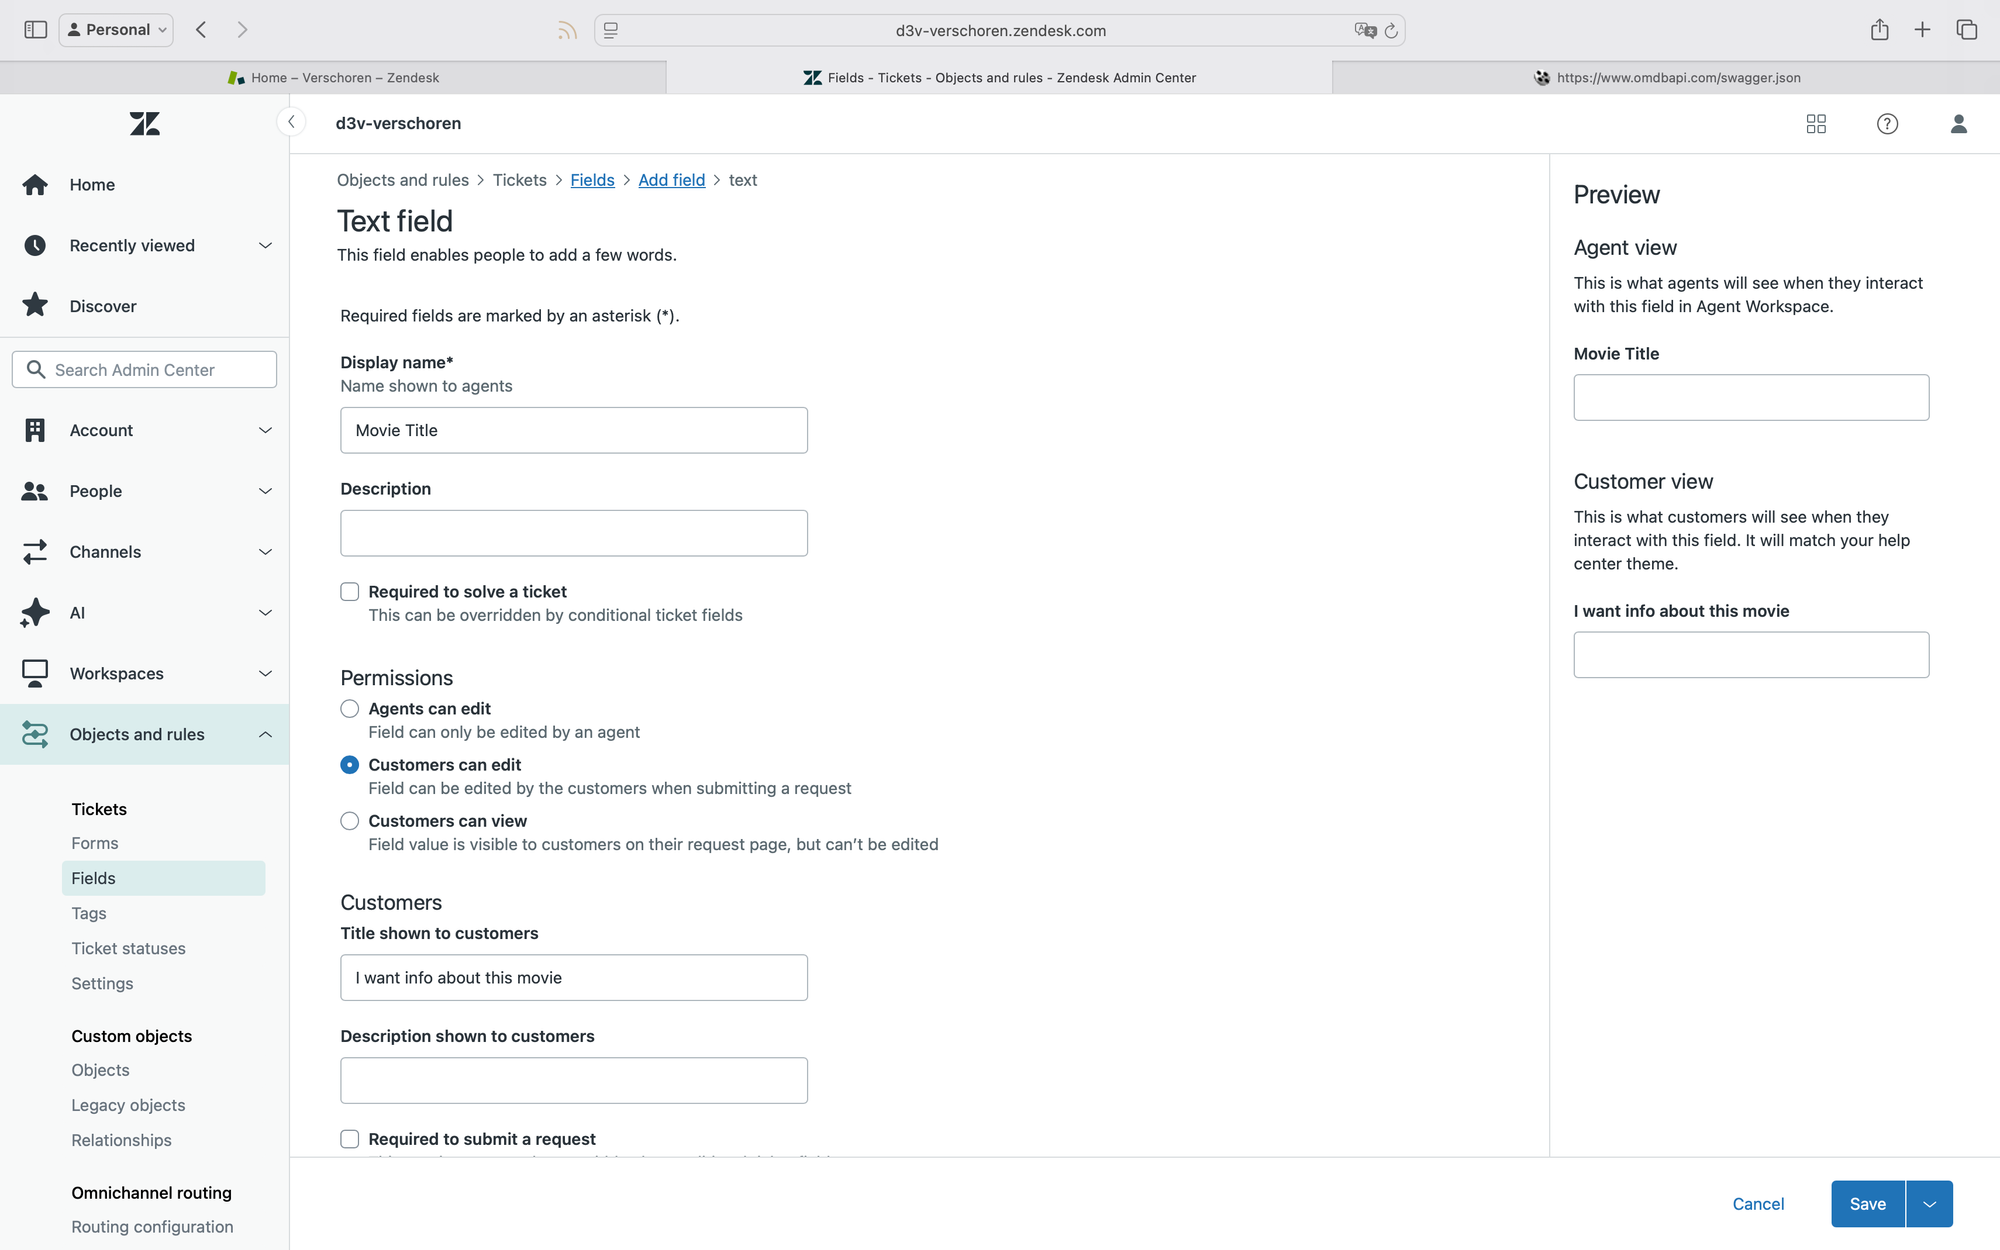Collapse the sidebar with the arrow icon
Image resolution: width=2000 pixels, height=1250 pixels.
[x=291, y=122]
